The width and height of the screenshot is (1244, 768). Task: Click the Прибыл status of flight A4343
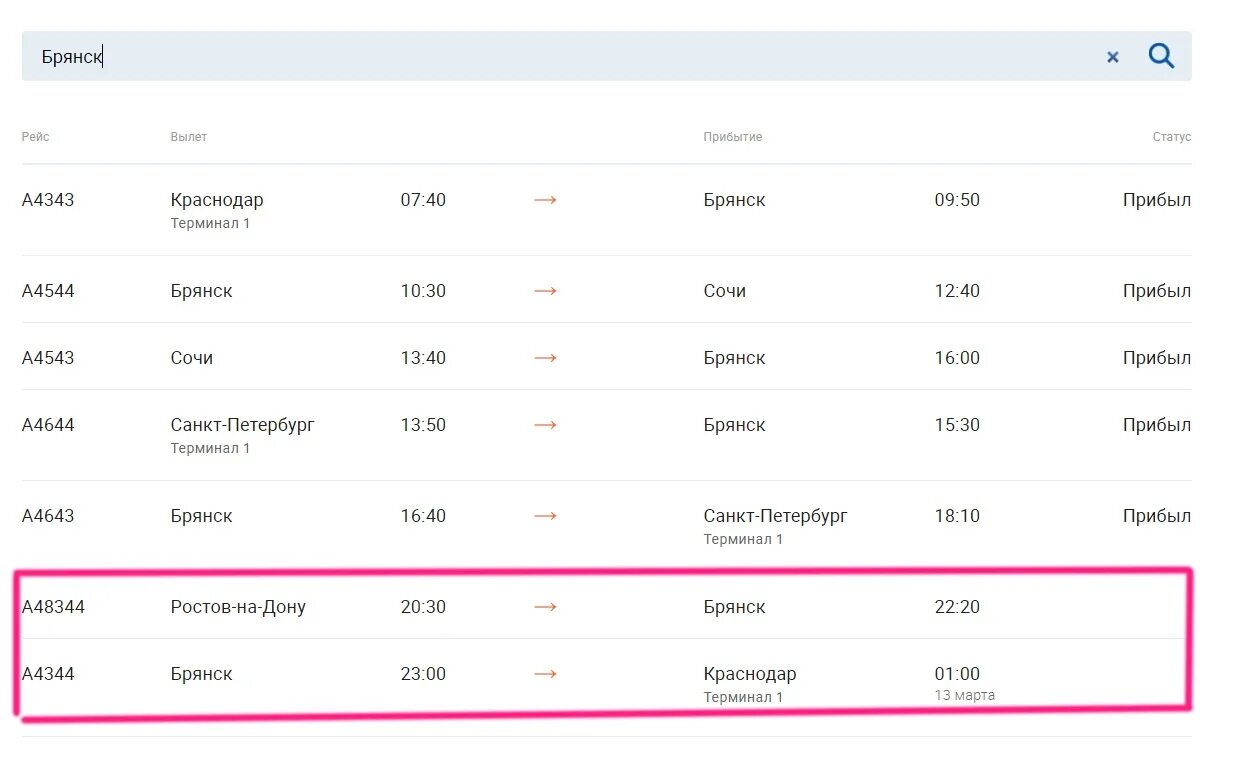1157,200
